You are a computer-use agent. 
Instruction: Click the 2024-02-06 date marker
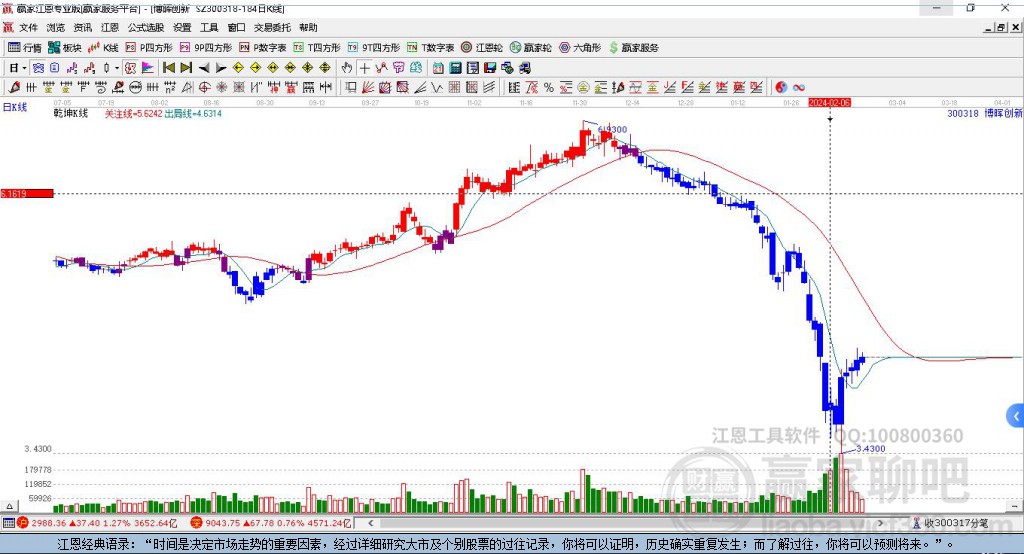tap(829, 103)
